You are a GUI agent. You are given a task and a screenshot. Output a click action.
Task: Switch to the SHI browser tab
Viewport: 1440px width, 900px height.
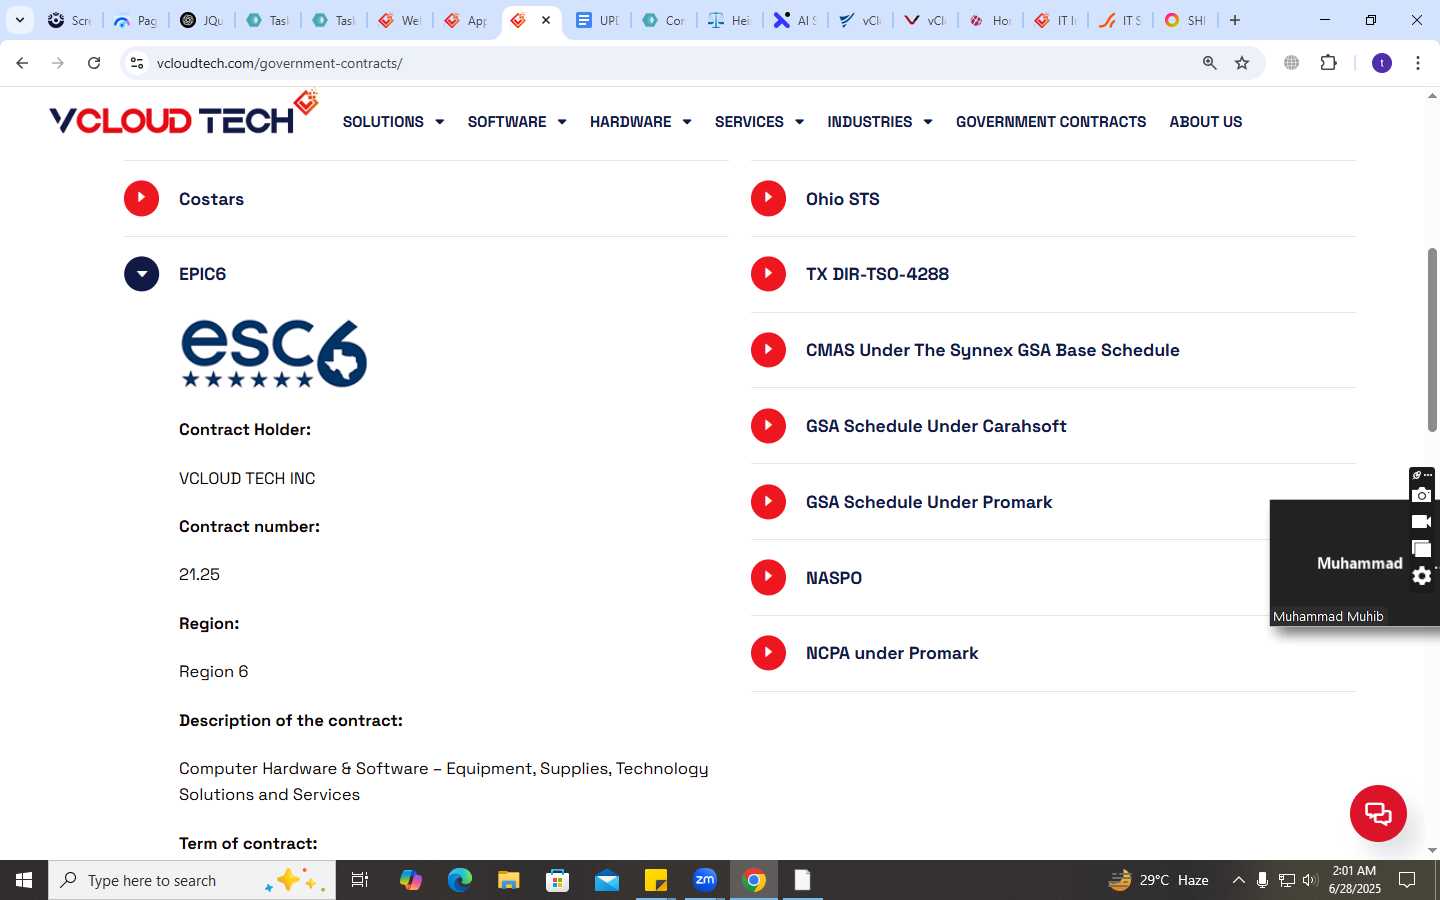click(x=1186, y=20)
